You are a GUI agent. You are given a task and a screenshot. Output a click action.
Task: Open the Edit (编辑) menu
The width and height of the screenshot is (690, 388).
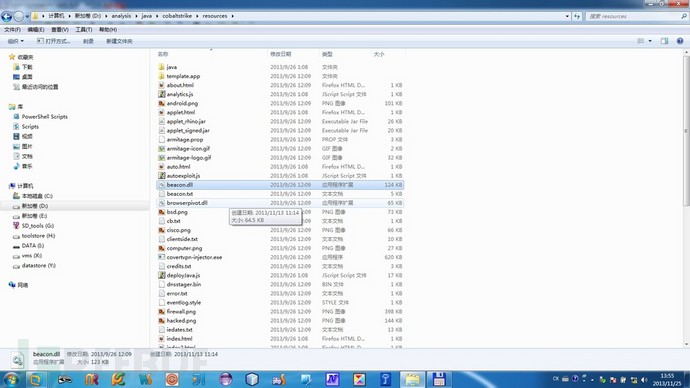click(x=36, y=29)
